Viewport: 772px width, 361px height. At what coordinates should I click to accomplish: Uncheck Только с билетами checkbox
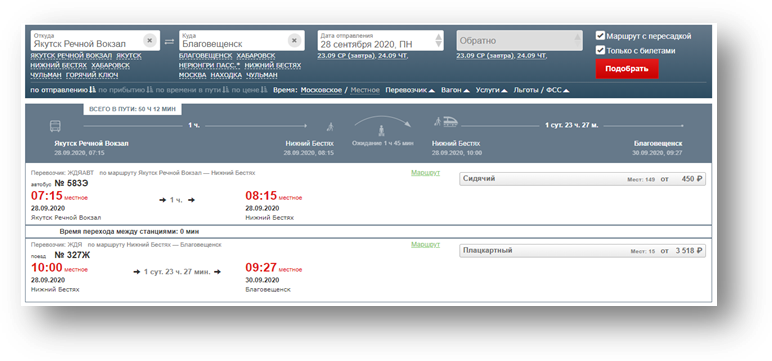600,50
